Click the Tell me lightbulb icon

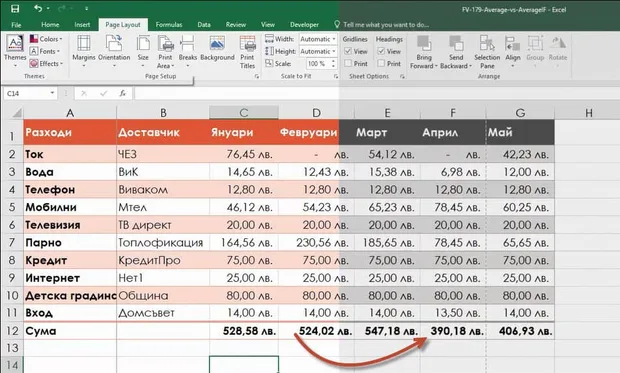click(337, 25)
